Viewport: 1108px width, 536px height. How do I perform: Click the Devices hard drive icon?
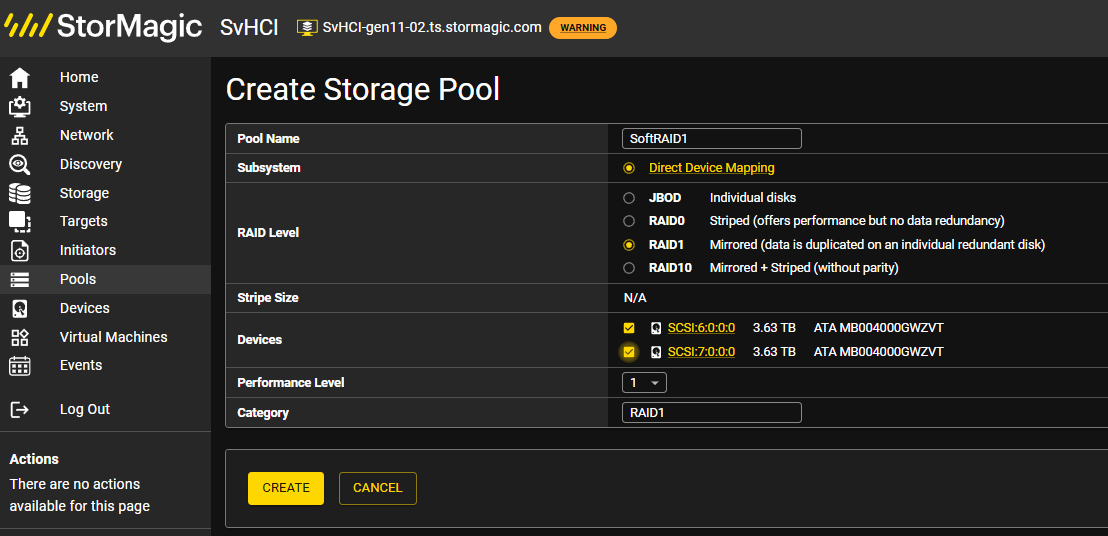pyautogui.click(x=19, y=308)
